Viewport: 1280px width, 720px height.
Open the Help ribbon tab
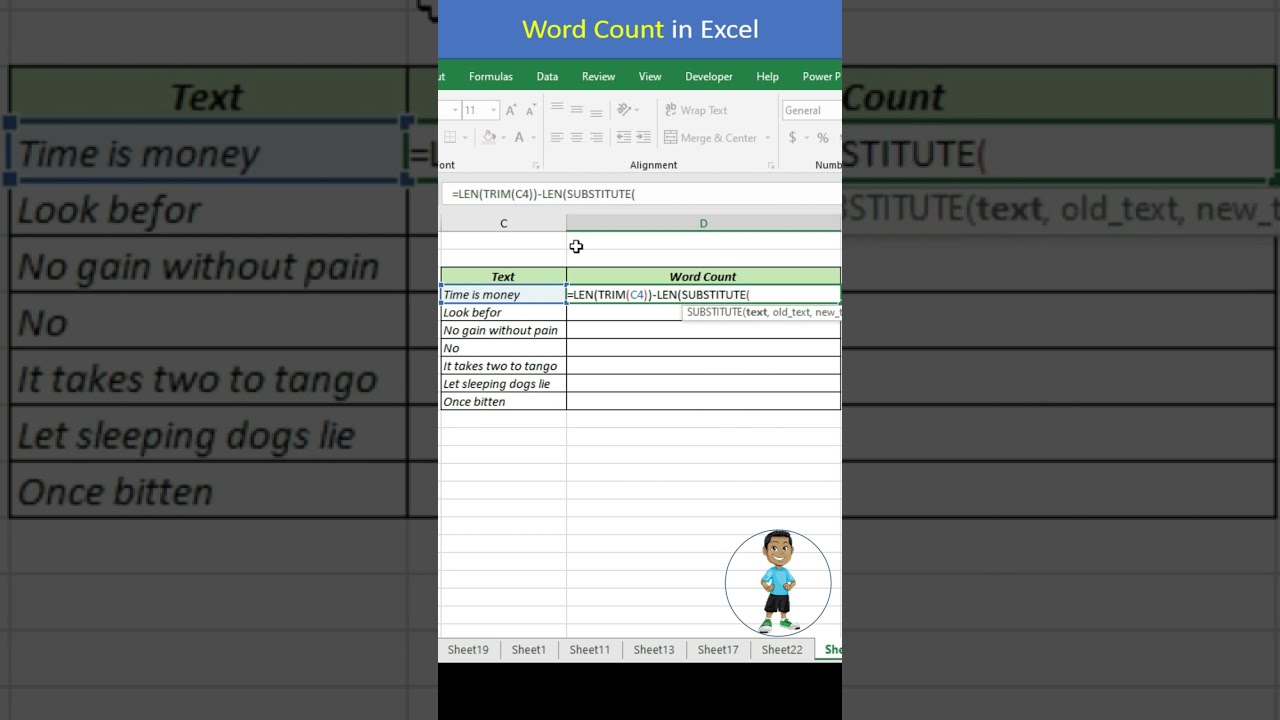click(x=767, y=76)
